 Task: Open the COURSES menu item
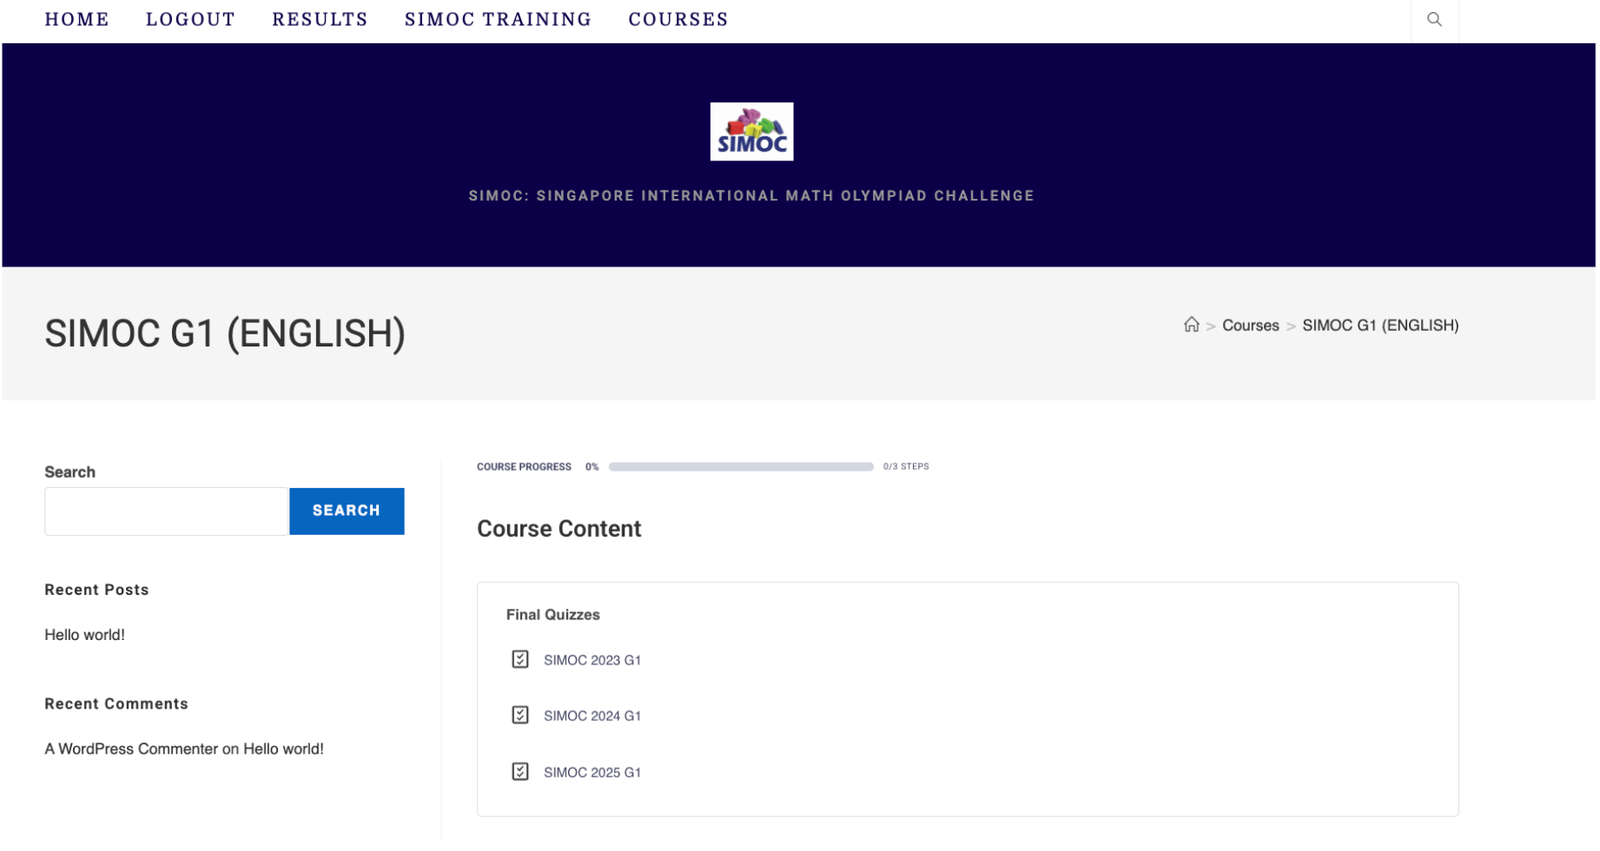tap(678, 19)
